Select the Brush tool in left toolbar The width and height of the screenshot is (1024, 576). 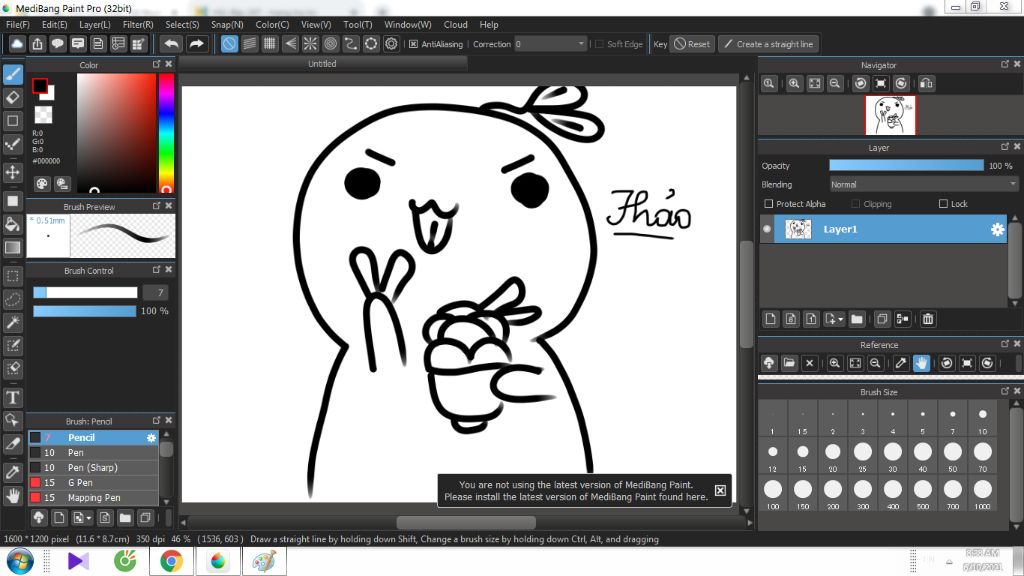13,74
